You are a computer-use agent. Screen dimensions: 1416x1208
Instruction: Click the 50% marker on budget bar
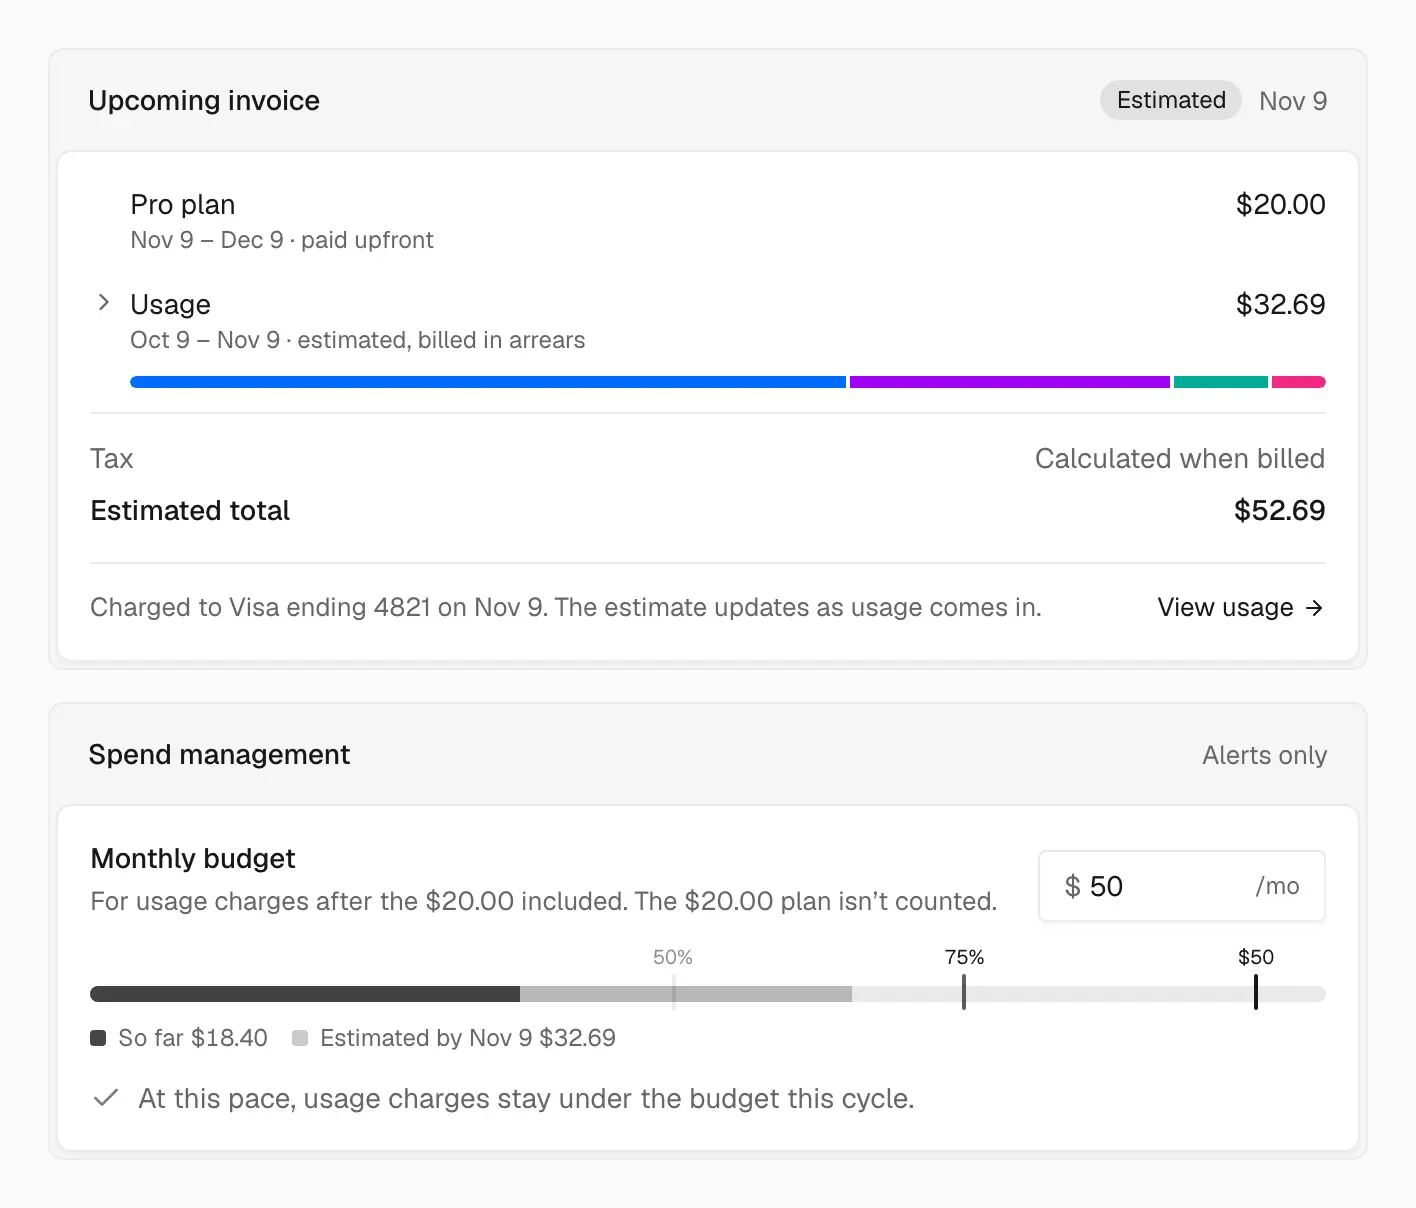pos(674,992)
